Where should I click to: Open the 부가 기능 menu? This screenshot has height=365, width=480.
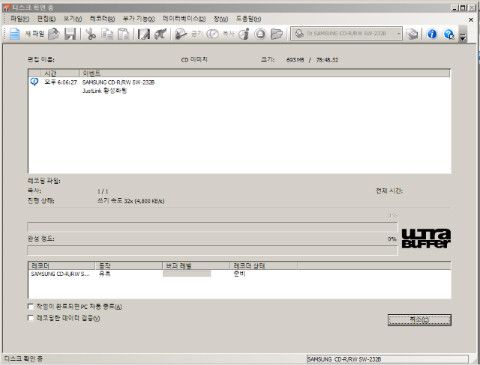(x=139, y=19)
